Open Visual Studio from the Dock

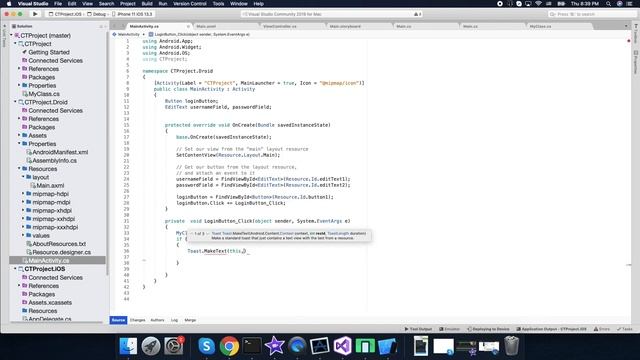pos(342,346)
